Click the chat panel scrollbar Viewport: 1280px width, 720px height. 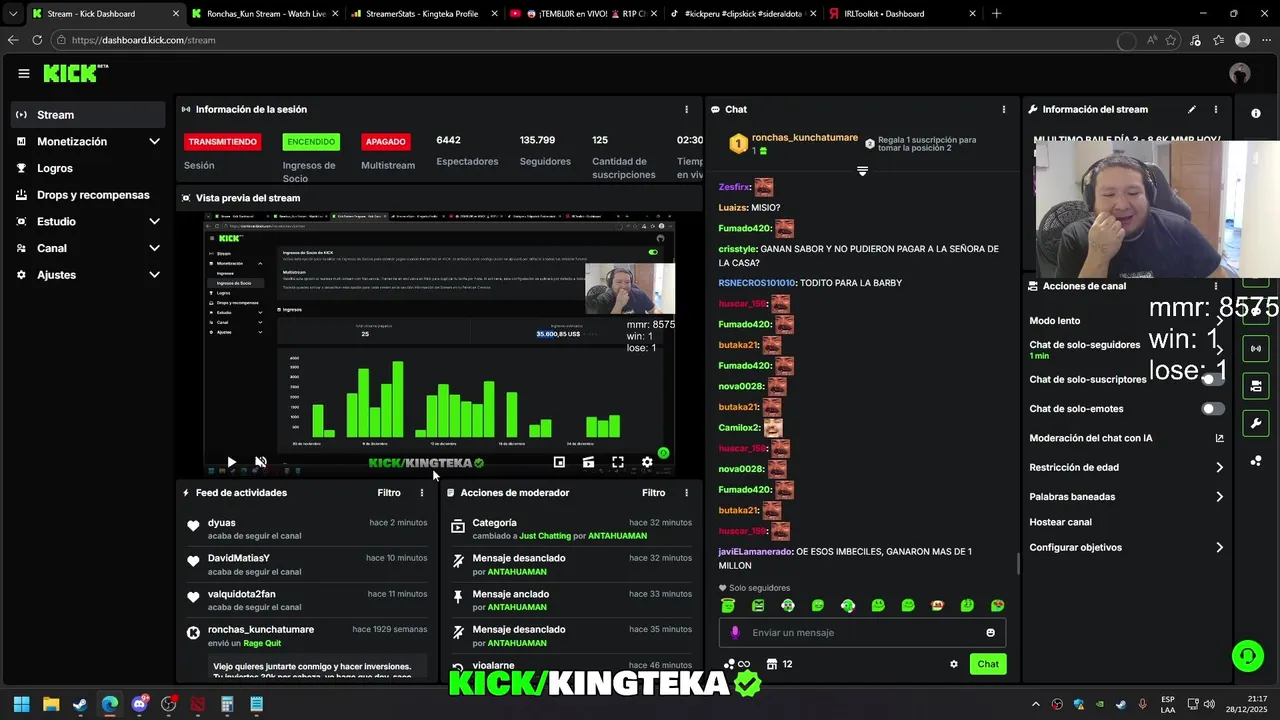pyautogui.click(x=1018, y=564)
